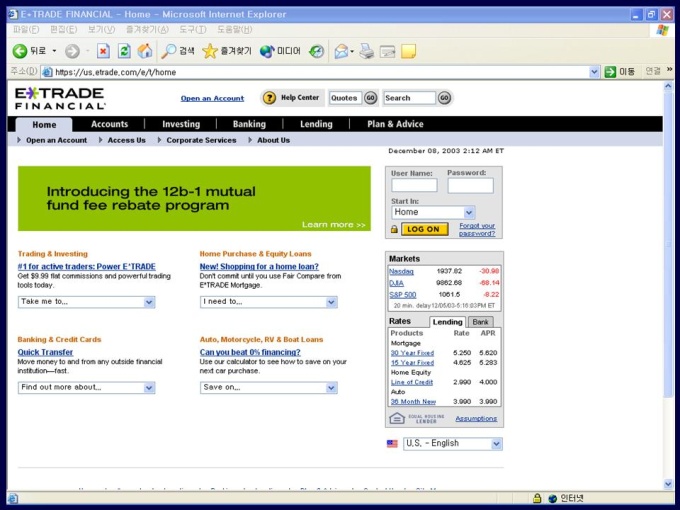Click Corporate Services in sub-navigation
This screenshot has height=510, width=680.
click(x=201, y=140)
